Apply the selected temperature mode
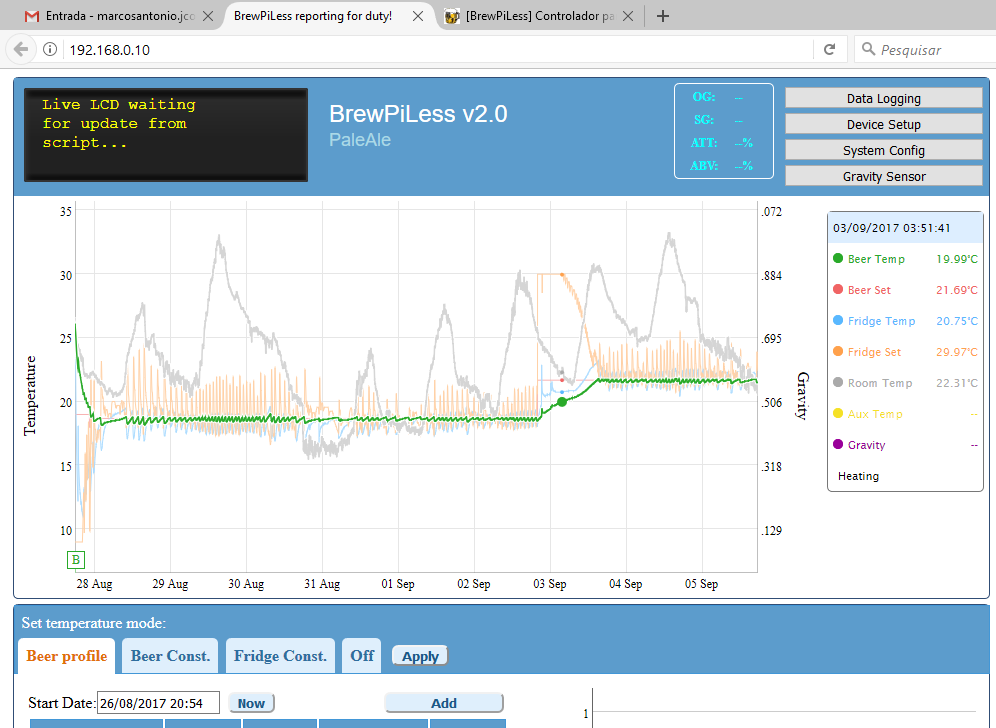The width and height of the screenshot is (996, 728). pos(420,656)
